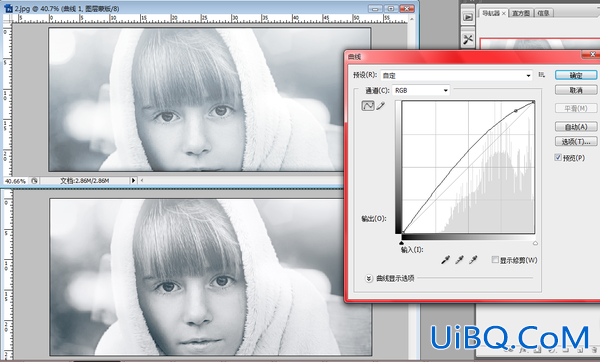Screen dimensions: 600x362
Task: Click the white point input slider
Action: (x=535, y=243)
